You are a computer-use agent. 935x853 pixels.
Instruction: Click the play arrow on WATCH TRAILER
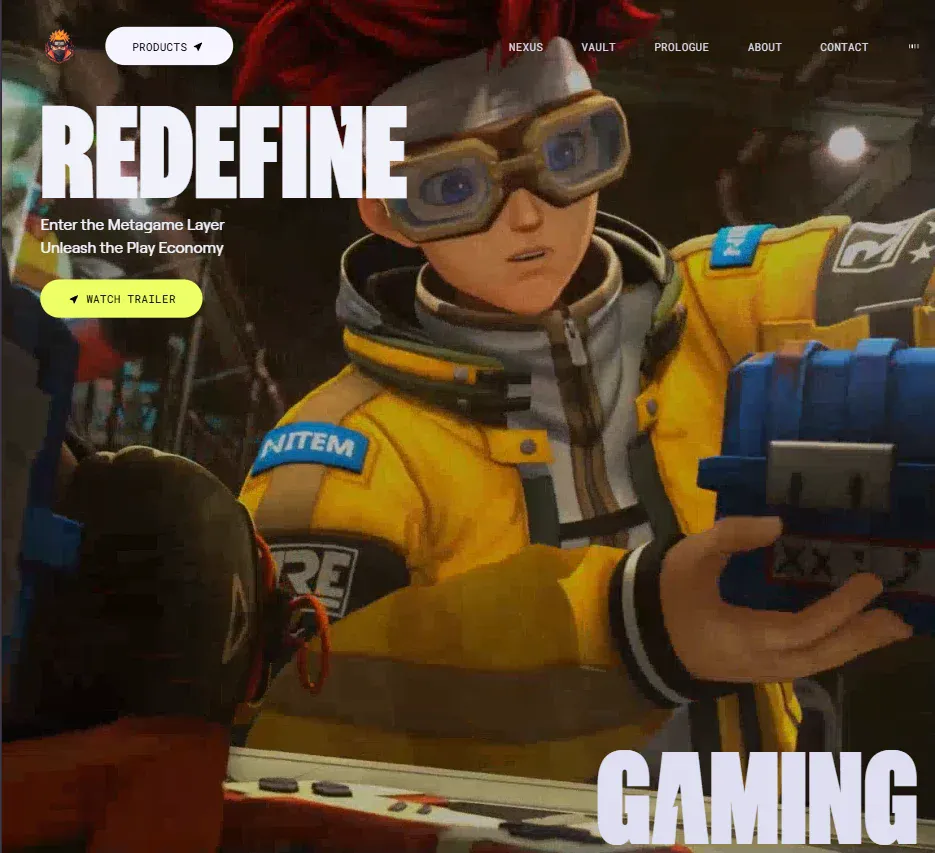[73, 298]
